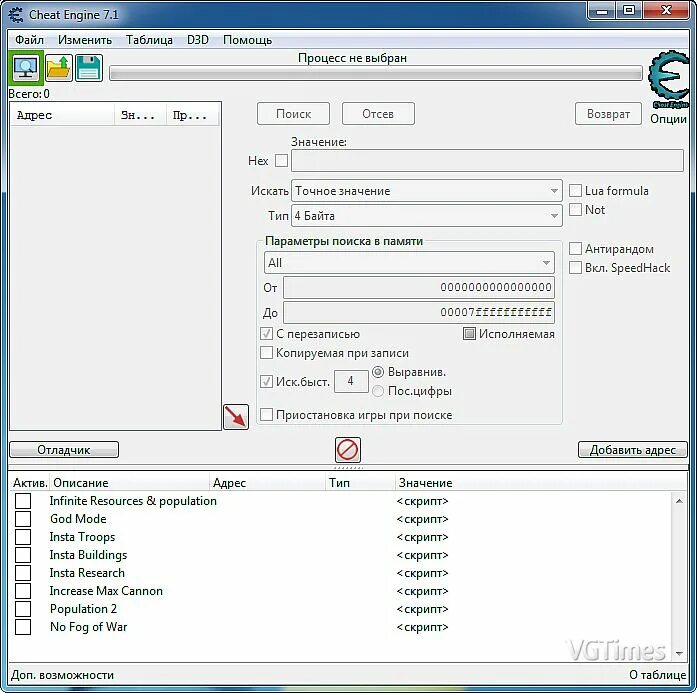Viewport: 697px width, 693px height.
Task: Activate the Insta Buildings checkbox
Action: coord(23,555)
